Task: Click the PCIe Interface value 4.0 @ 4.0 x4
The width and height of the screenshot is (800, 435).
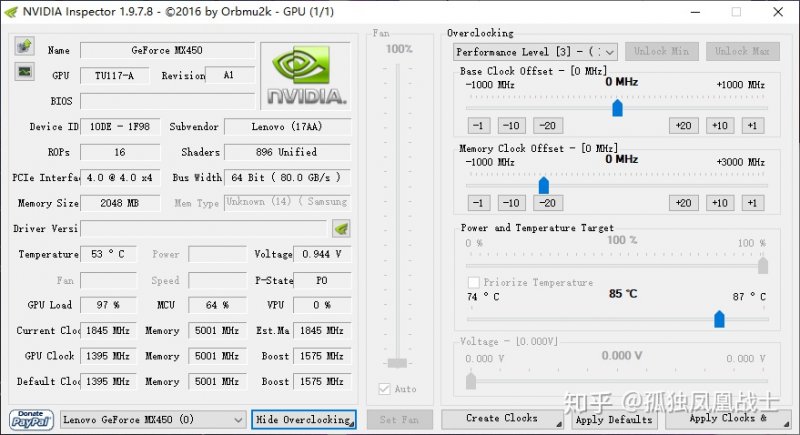Action: (x=120, y=177)
